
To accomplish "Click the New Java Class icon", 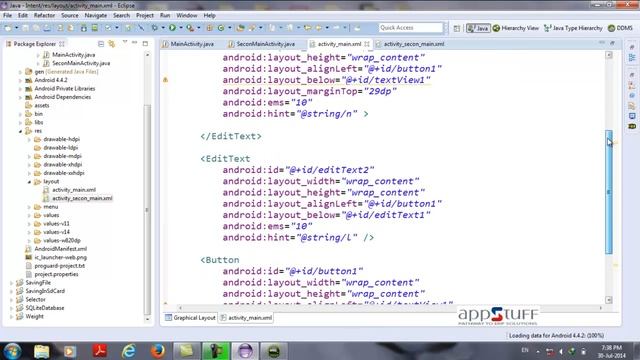I will 221,28.
